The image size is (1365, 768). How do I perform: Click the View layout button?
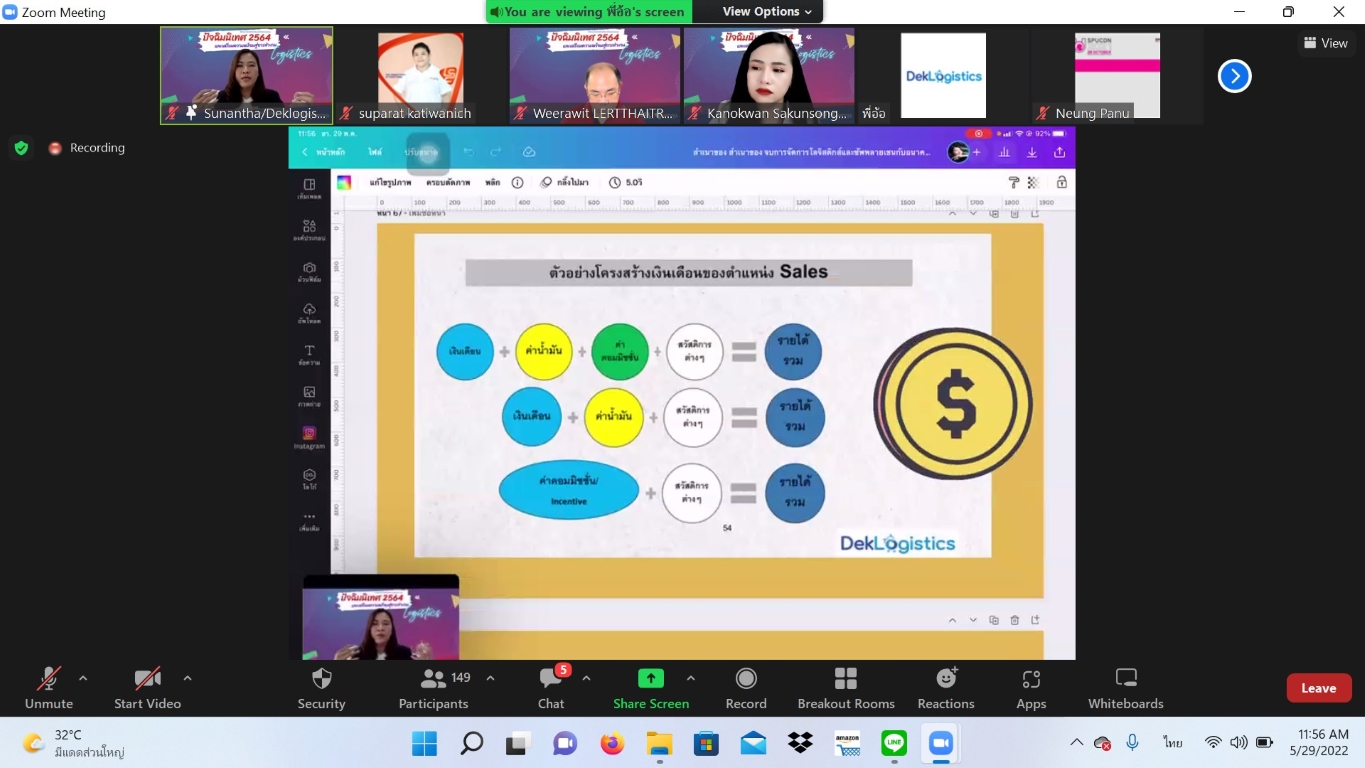click(1326, 43)
